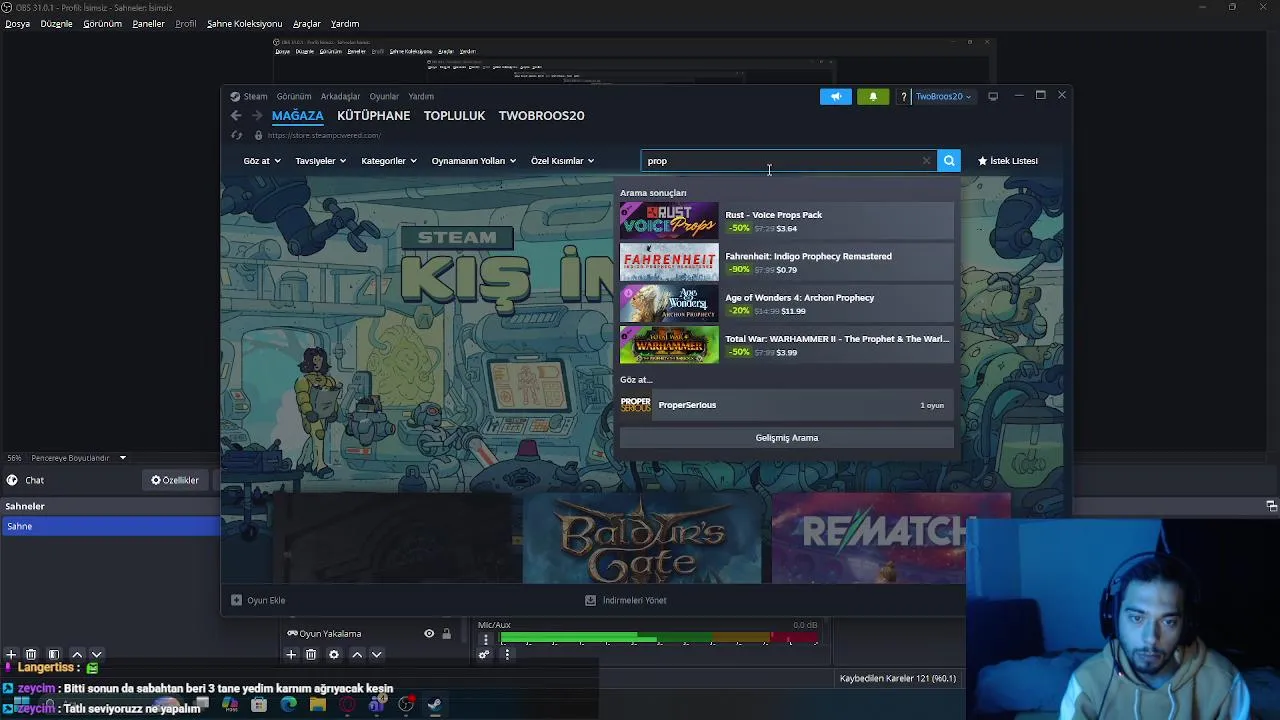Open Steam Oyunlar menu
The image size is (1280, 720).
tap(384, 97)
